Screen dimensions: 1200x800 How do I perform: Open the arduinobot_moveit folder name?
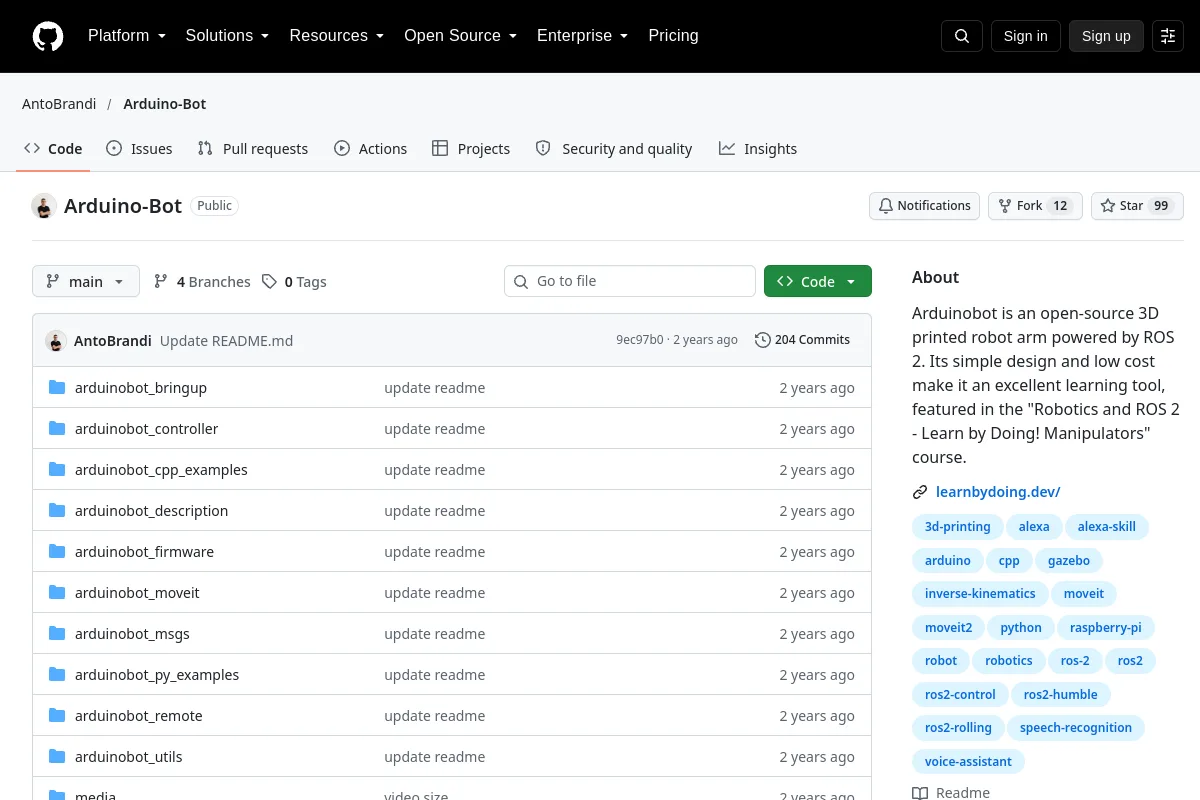click(137, 593)
